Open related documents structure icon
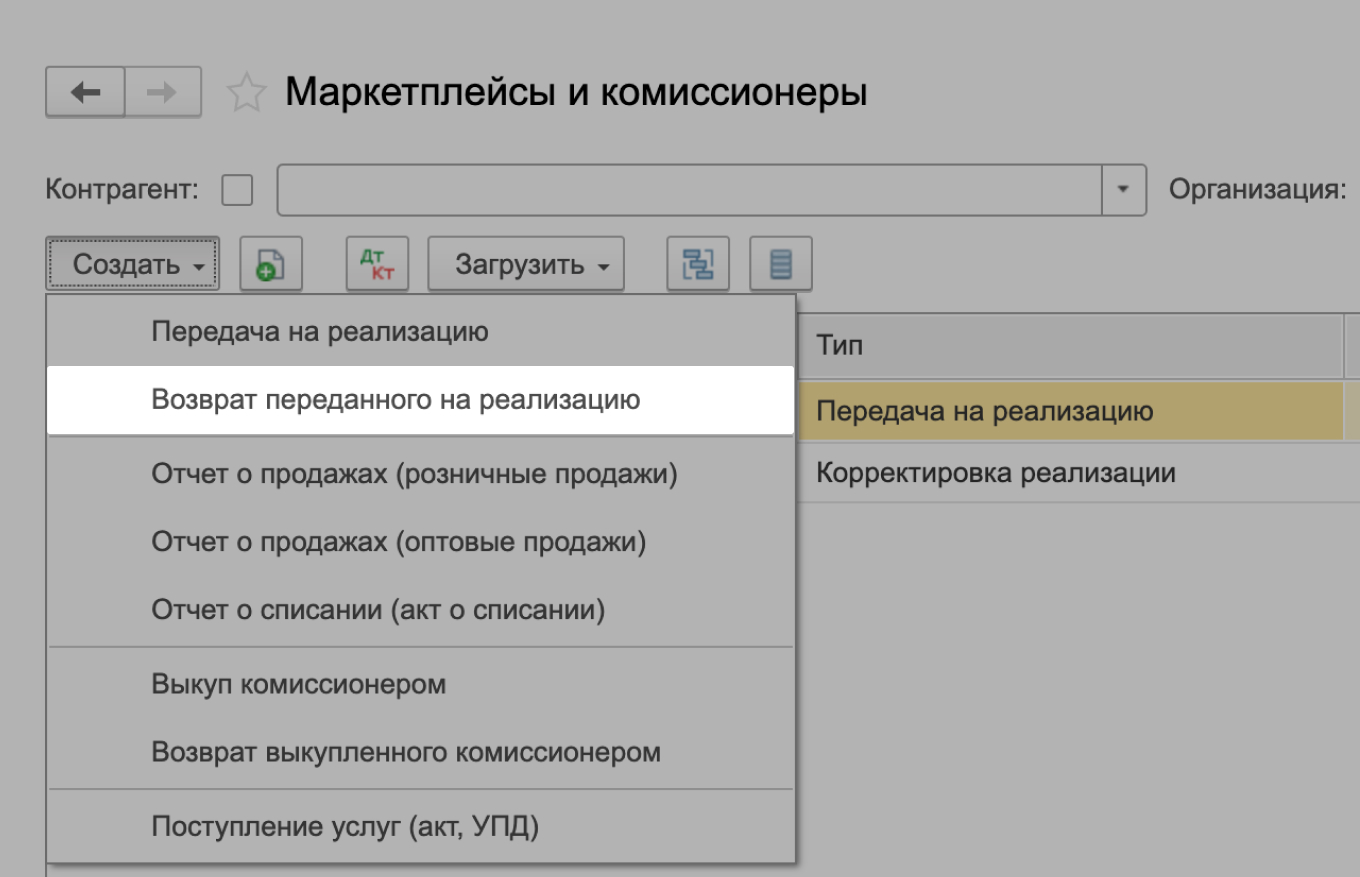This screenshot has width=1360, height=877. [697, 263]
